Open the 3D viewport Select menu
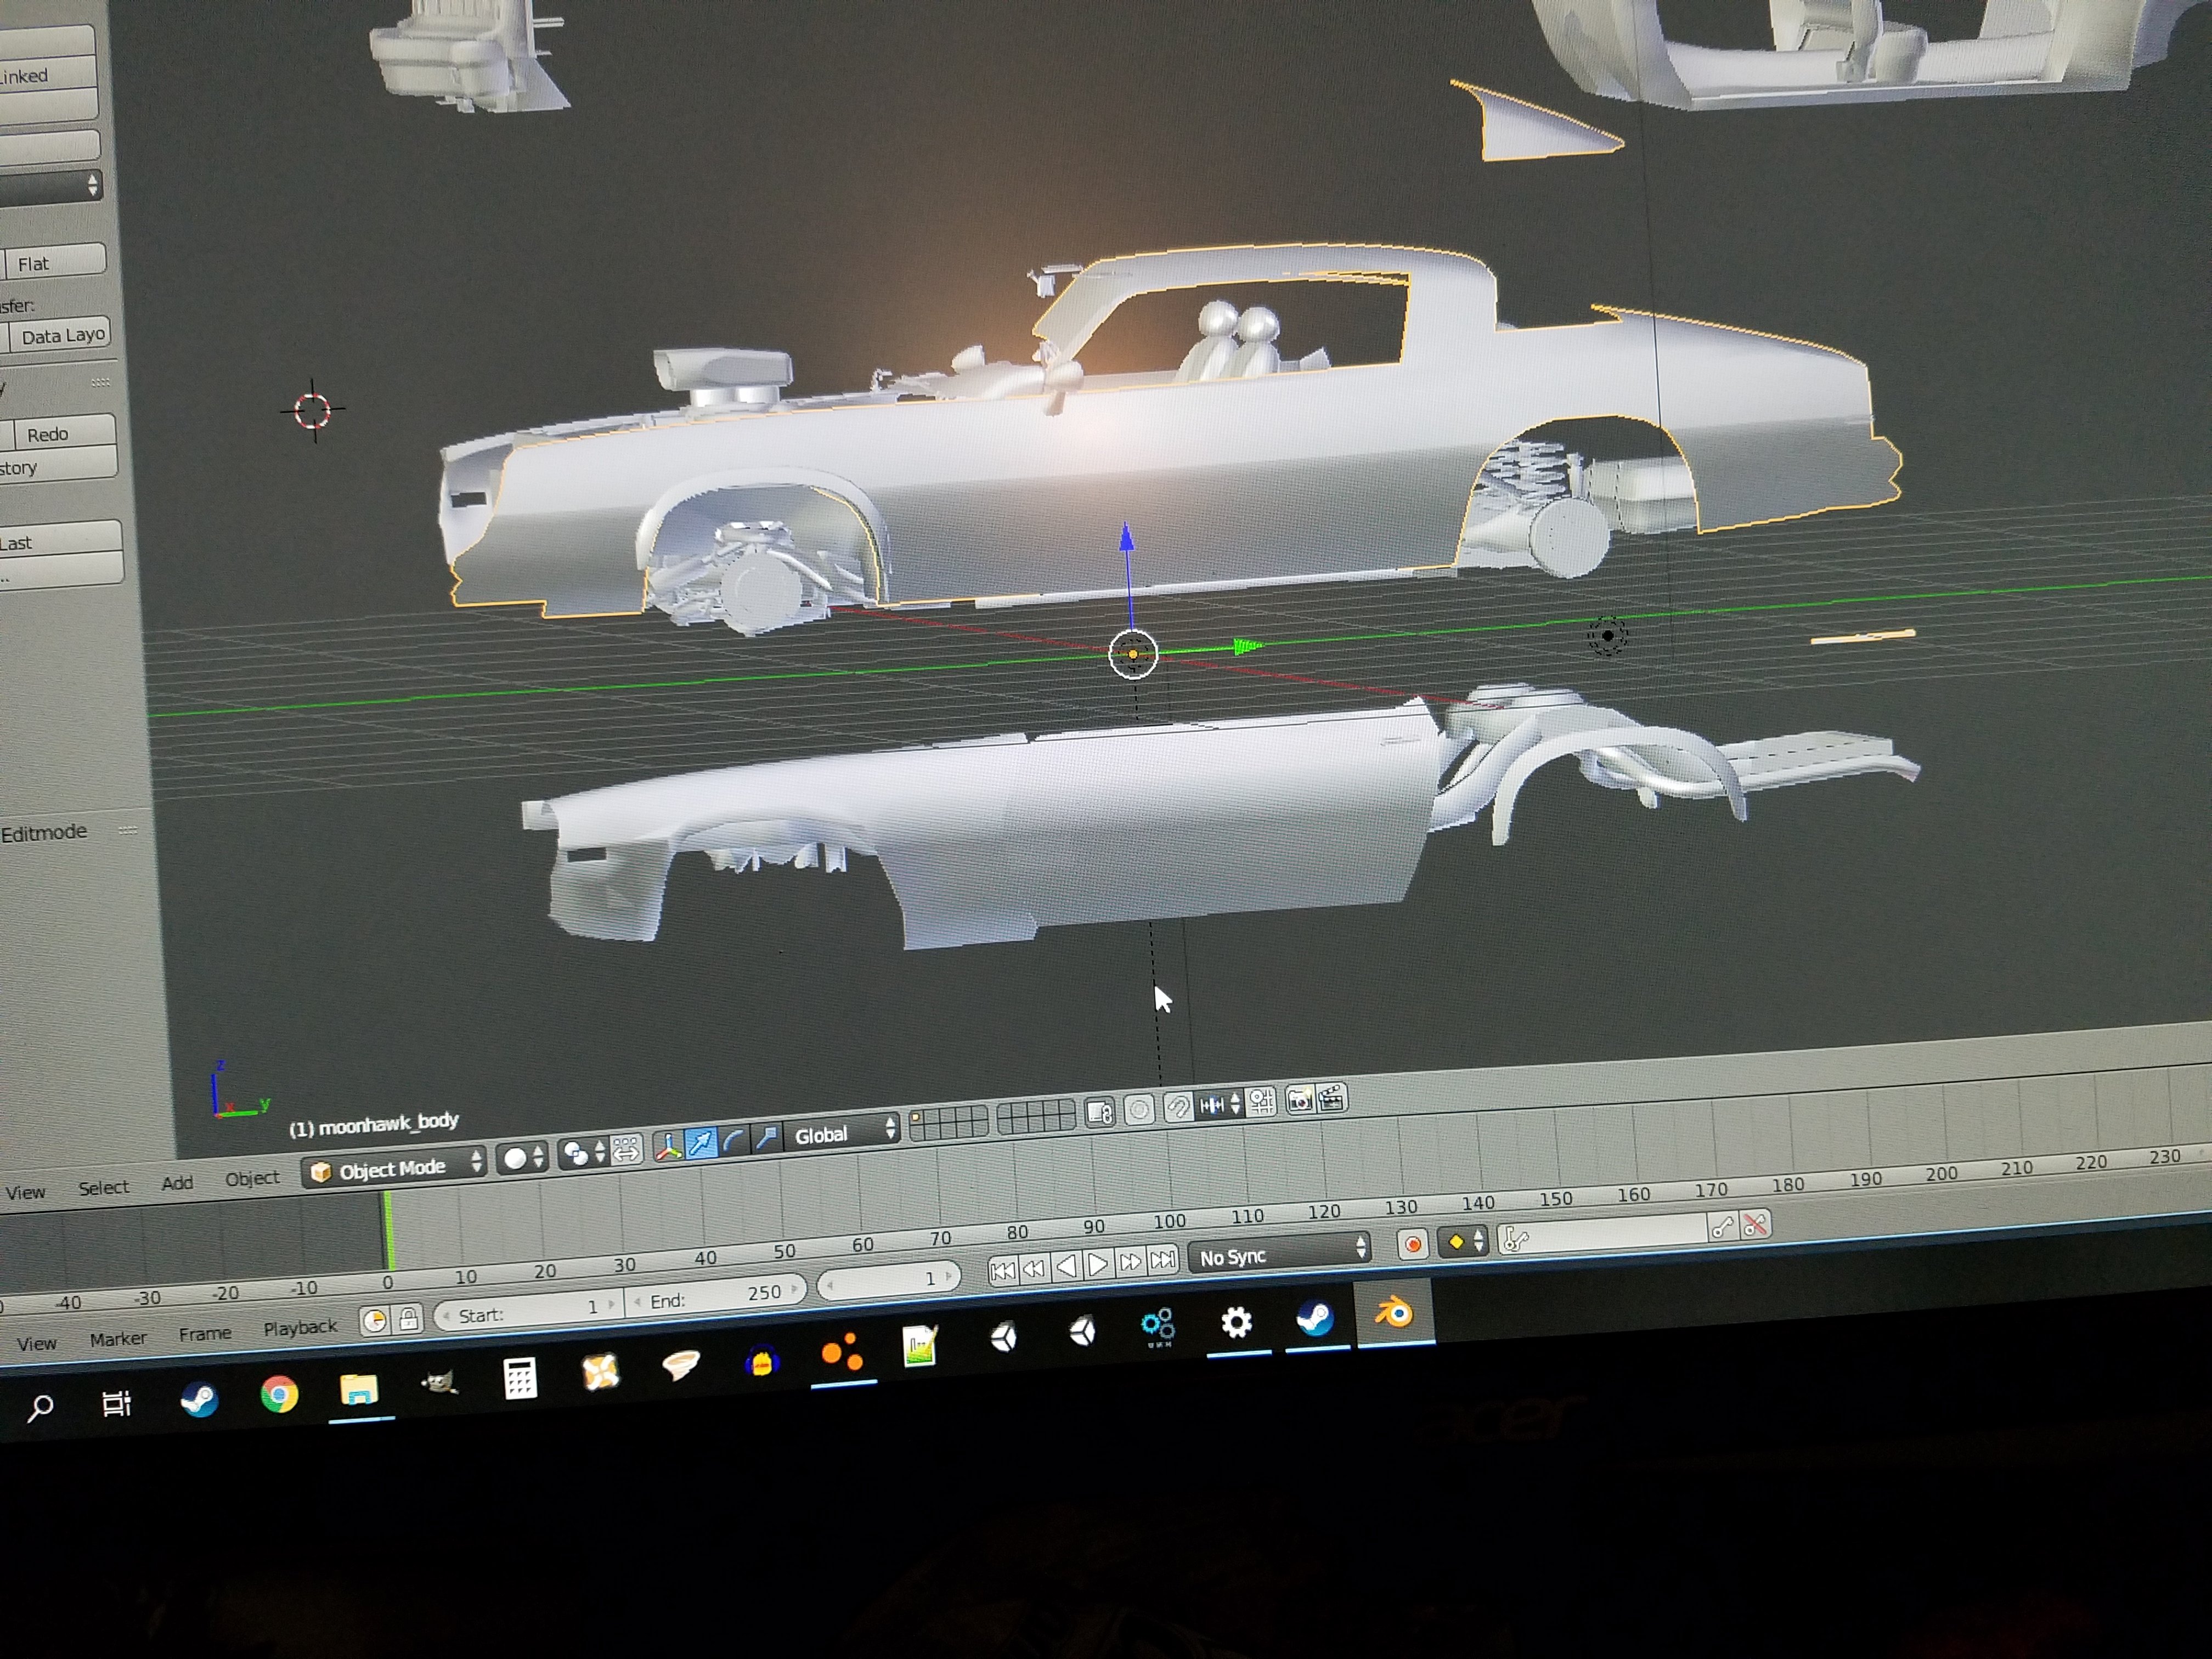The width and height of the screenshot is (2212, 1659). pyautogui.click(x=104, y=1187)
